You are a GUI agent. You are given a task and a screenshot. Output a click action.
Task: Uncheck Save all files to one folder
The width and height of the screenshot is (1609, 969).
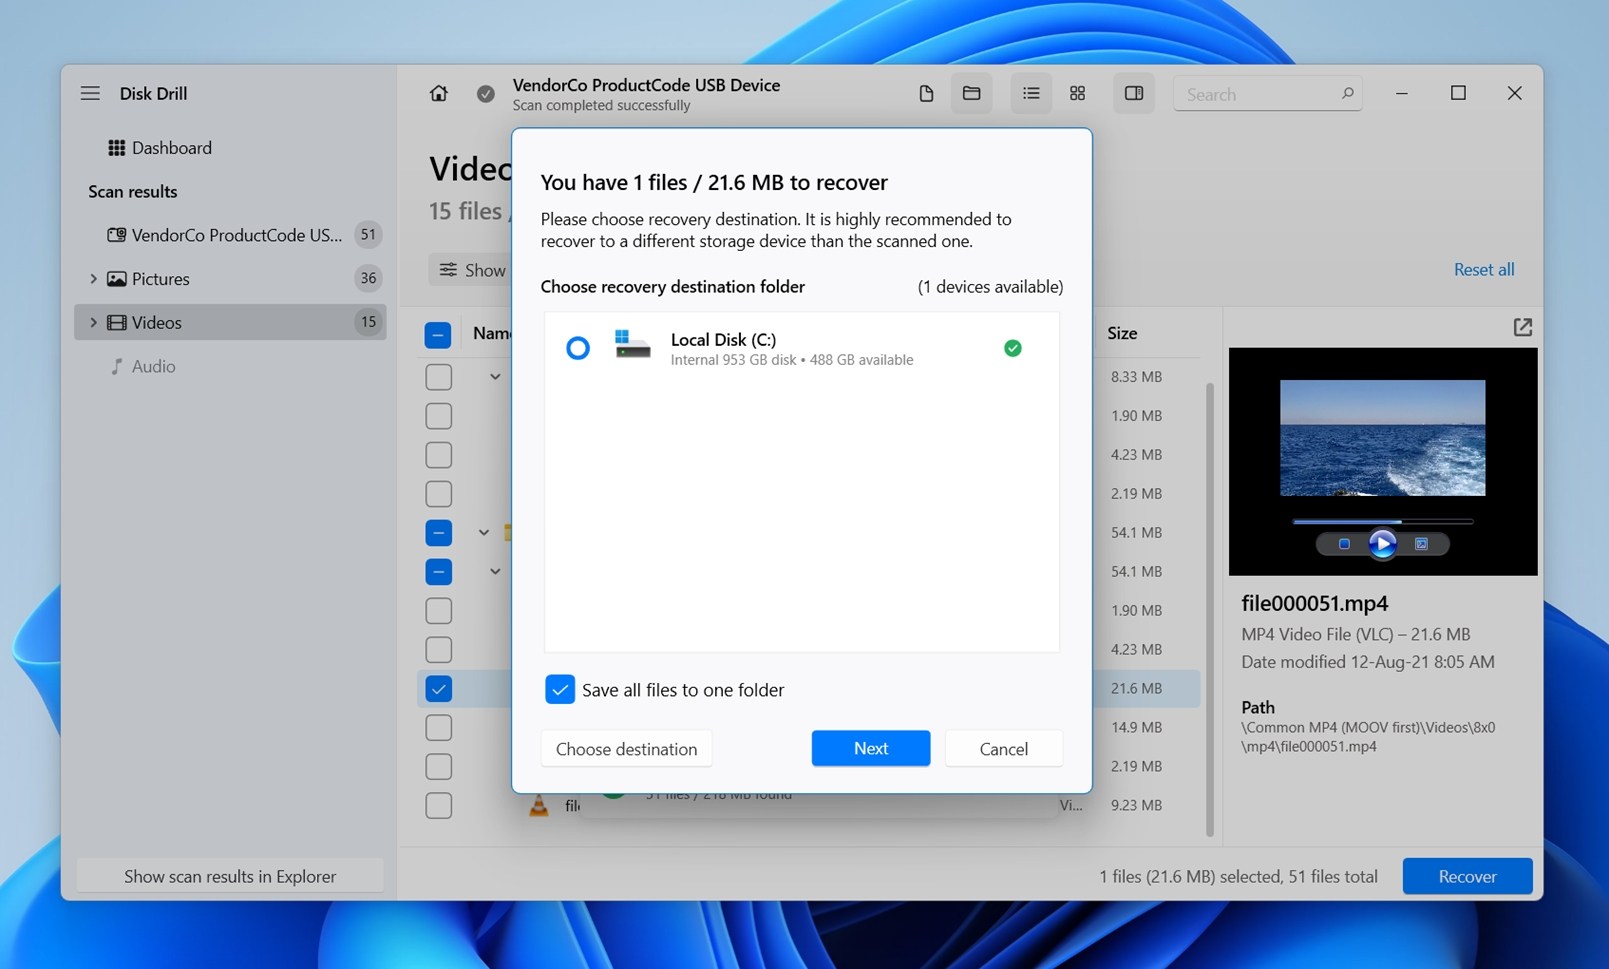(560, 689)
